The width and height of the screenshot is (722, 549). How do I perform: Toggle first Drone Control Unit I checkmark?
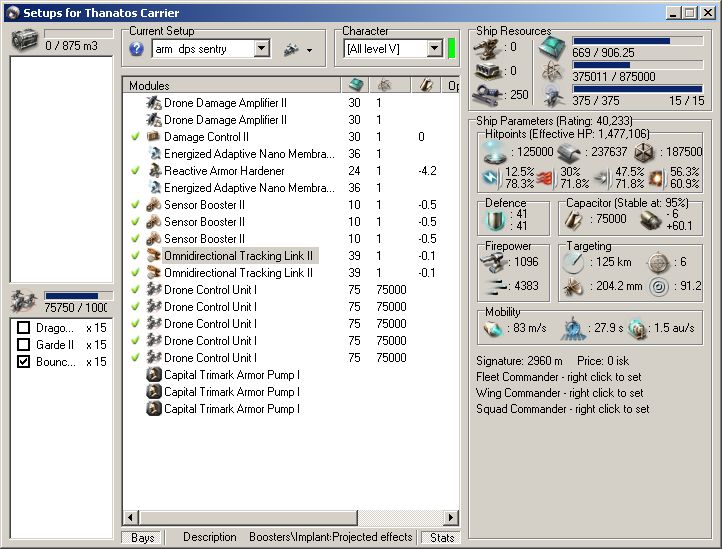click(135, 290)
